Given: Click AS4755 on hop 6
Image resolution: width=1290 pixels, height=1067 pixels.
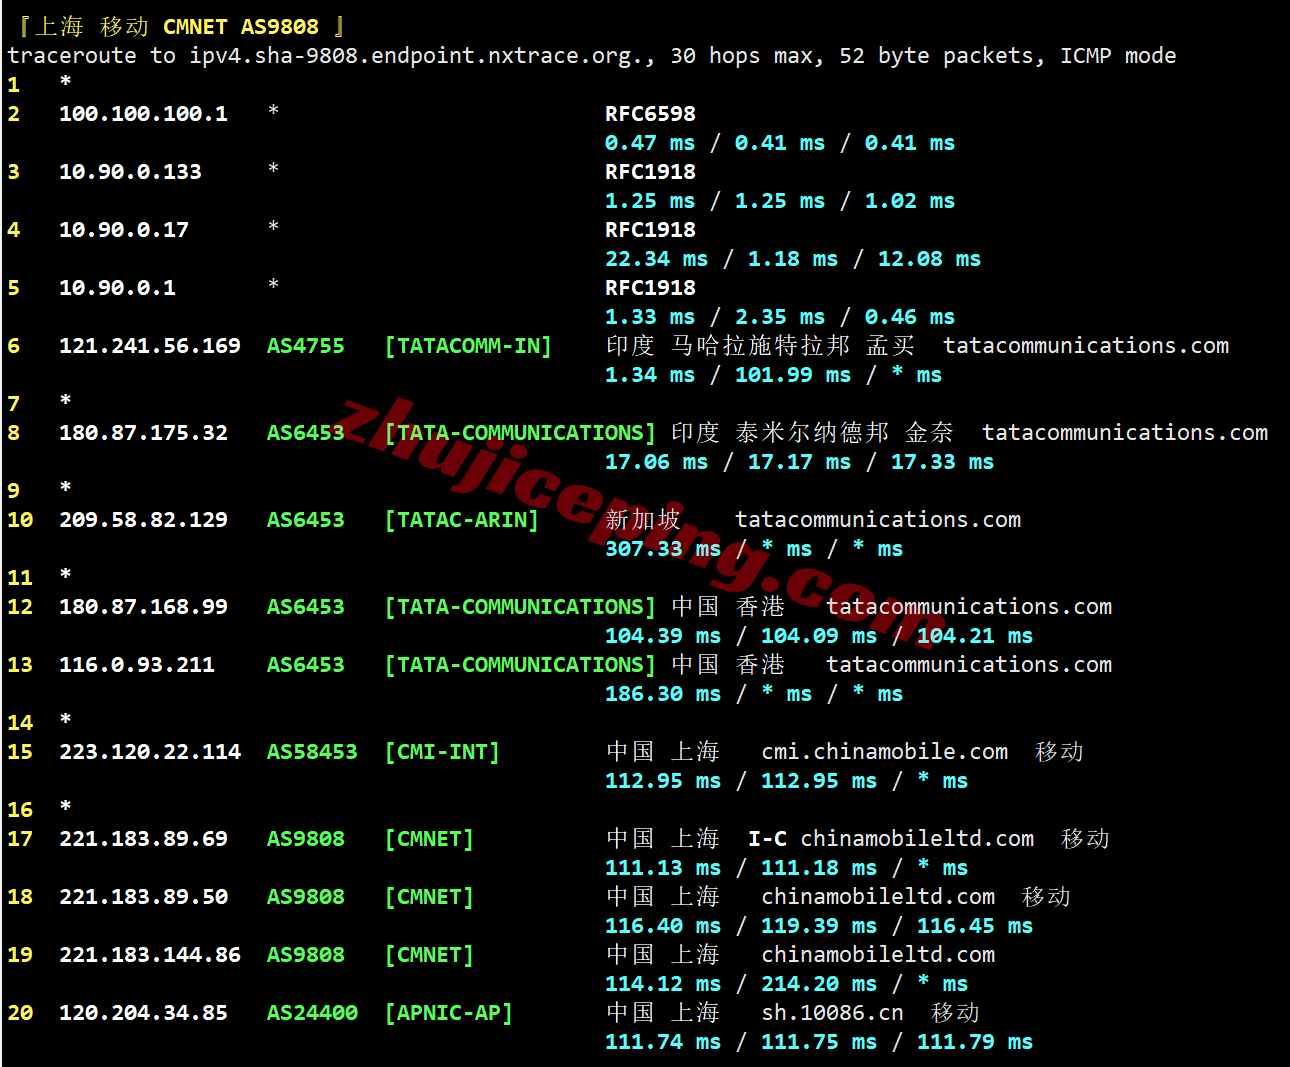Looking at the screenshot, I should click(x=305, y=346).
